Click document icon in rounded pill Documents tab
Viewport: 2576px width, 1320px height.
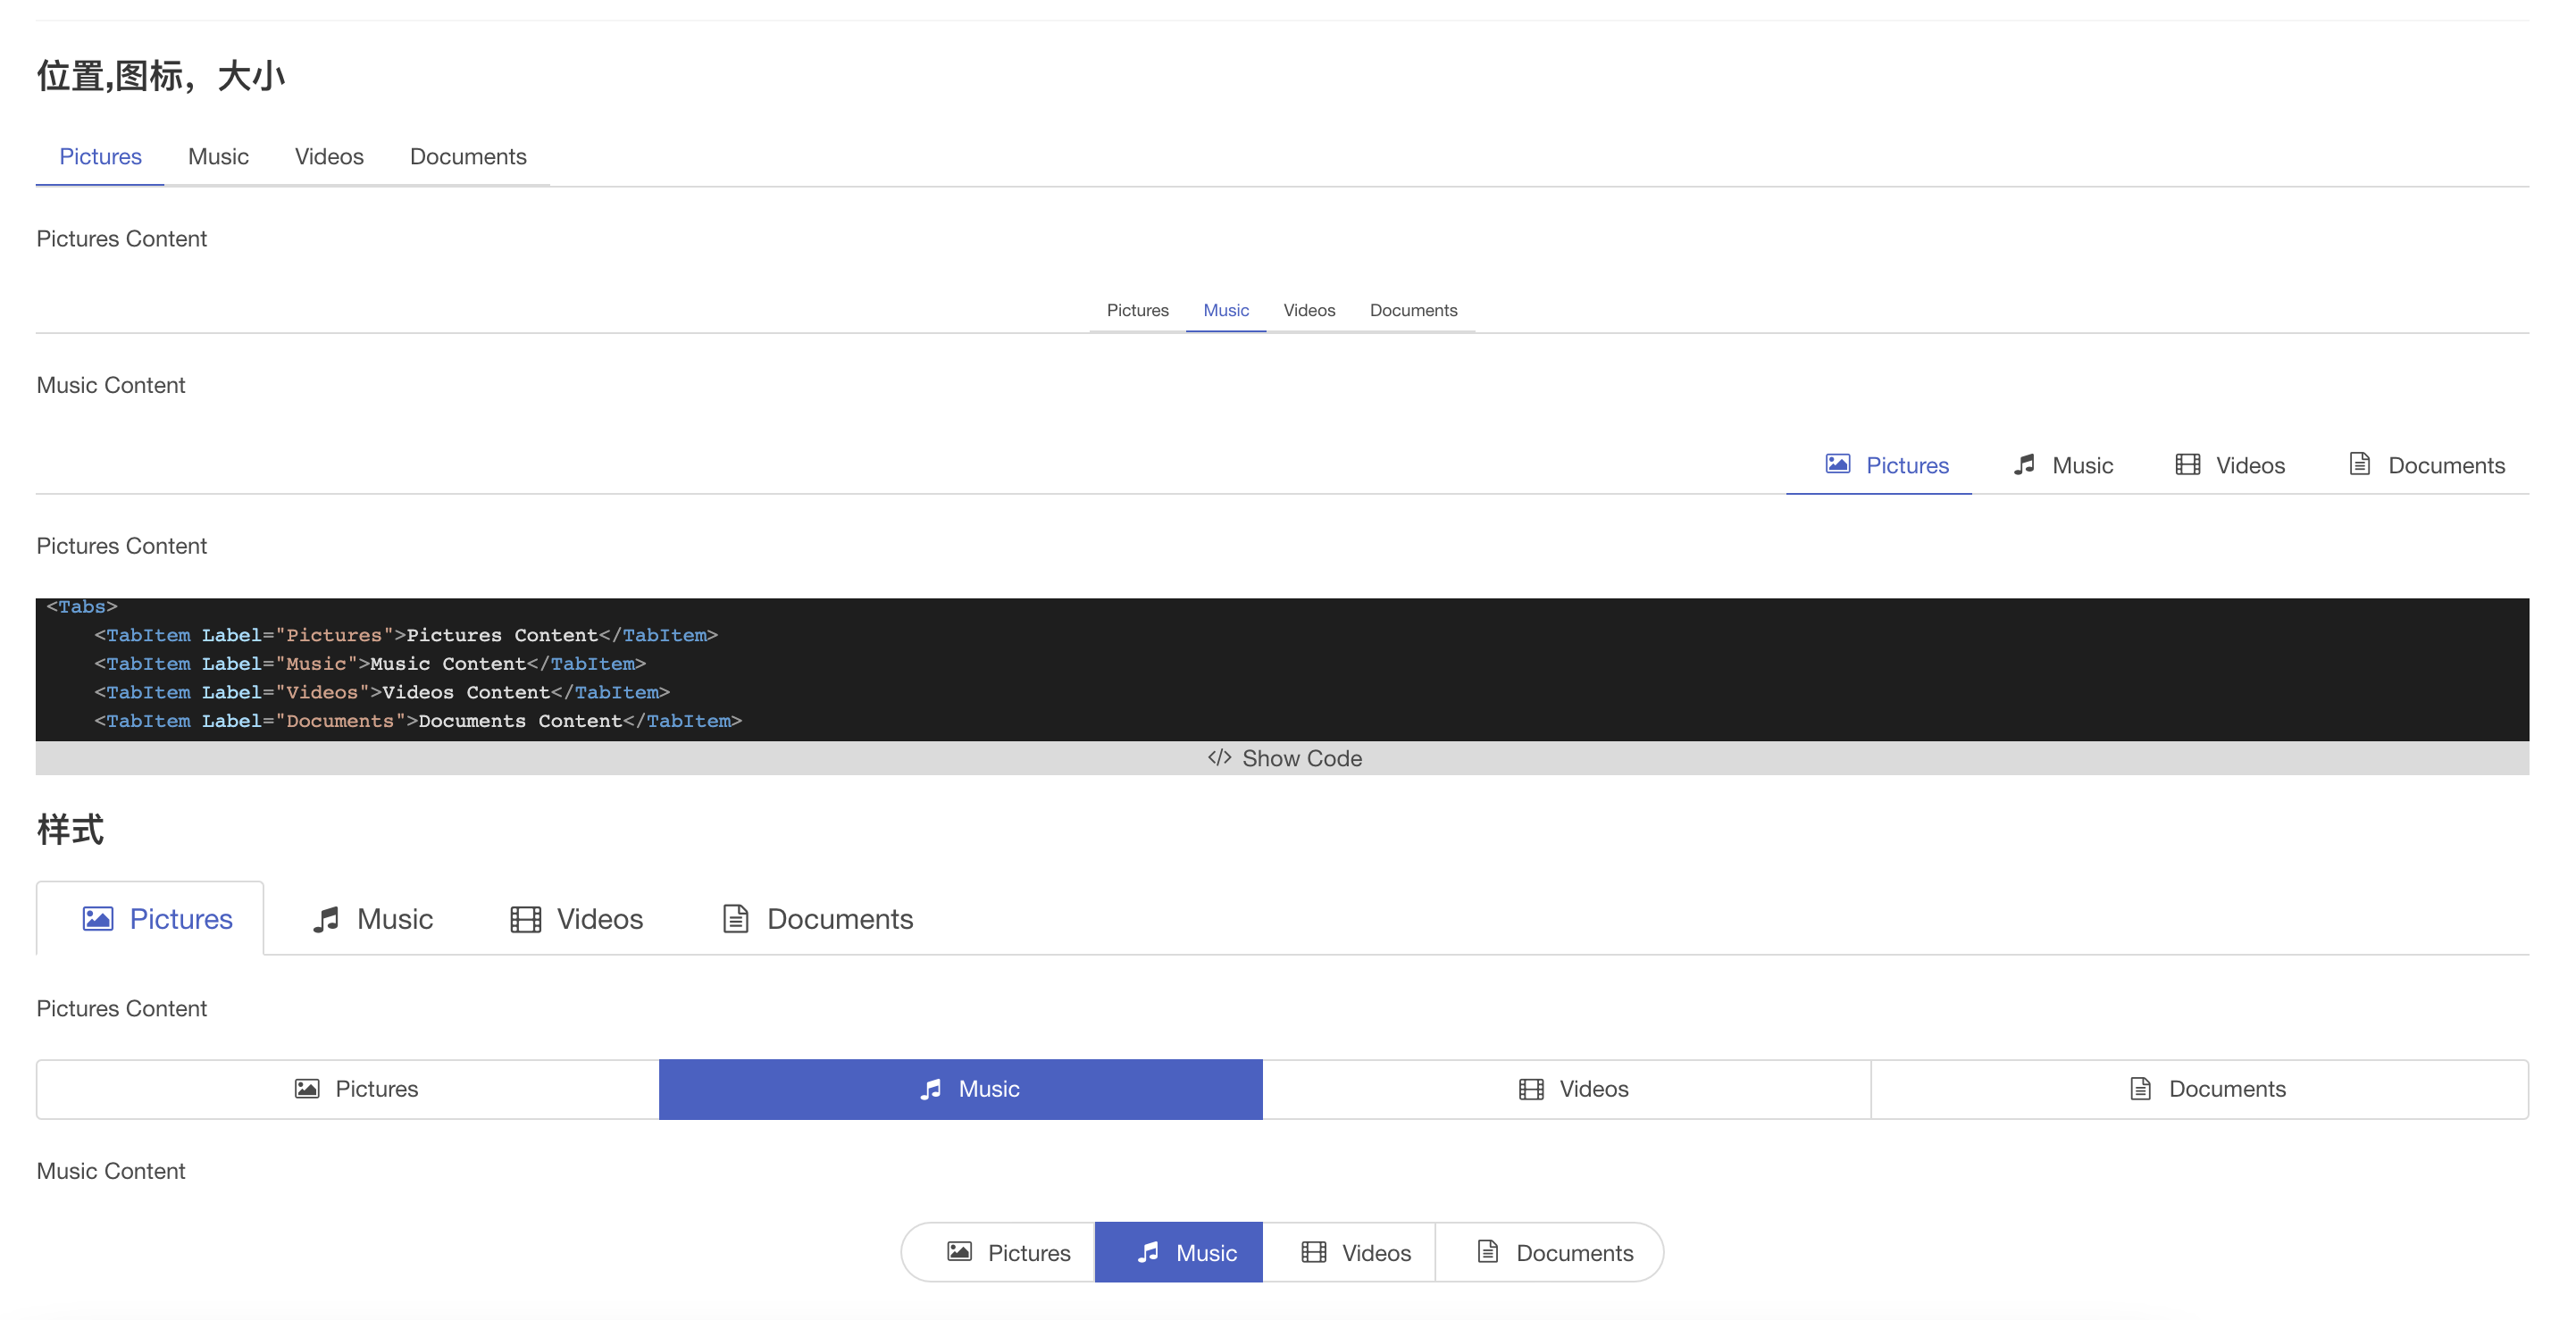pyautogui.click(x=1487, y=1251)
